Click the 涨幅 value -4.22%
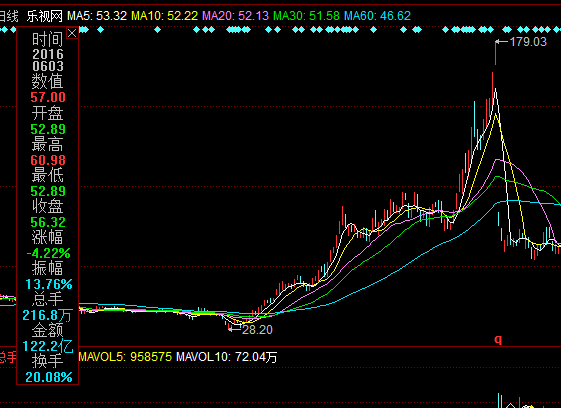This screenshot has height=408, width=561. [x=48, y=253]
